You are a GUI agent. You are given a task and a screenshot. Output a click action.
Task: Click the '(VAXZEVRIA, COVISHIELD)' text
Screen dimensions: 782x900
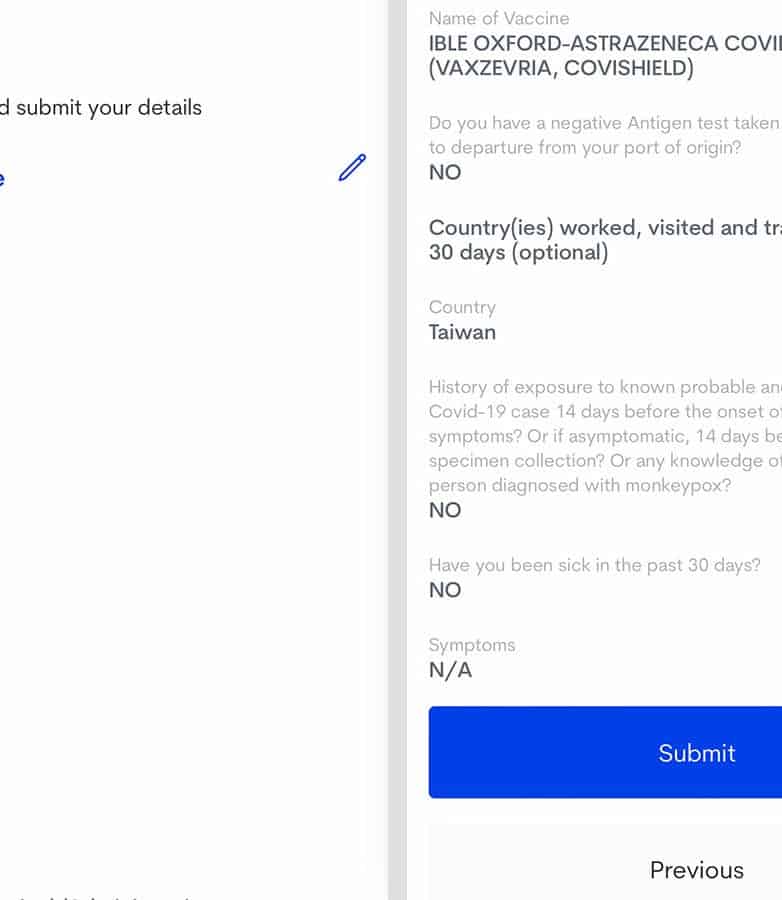[x=561, y=69]
